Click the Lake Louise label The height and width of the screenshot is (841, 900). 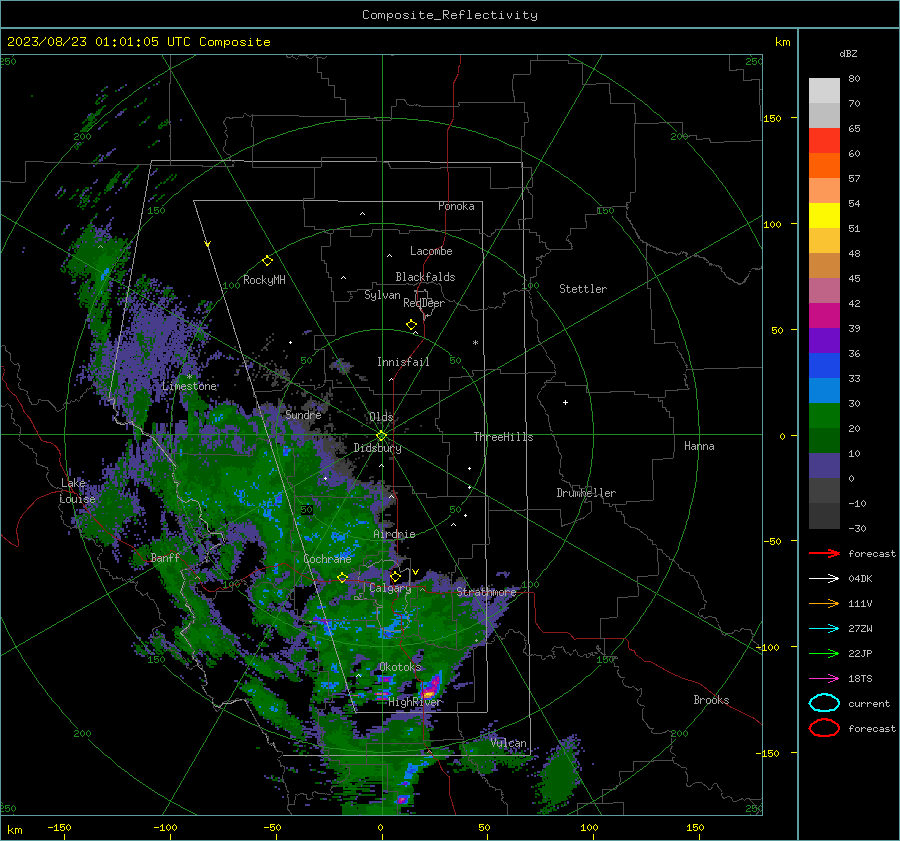point(77,491)
